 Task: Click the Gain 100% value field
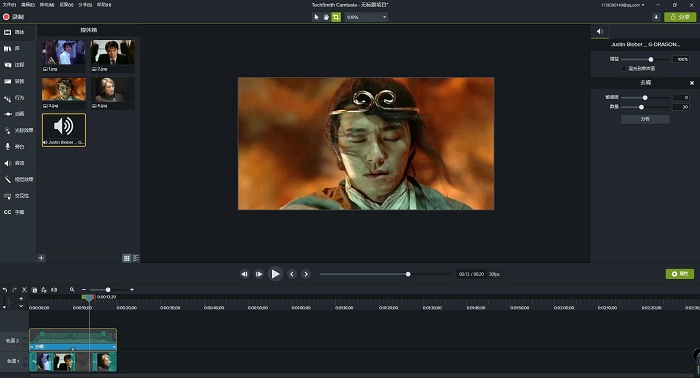[x=681, y=59]
